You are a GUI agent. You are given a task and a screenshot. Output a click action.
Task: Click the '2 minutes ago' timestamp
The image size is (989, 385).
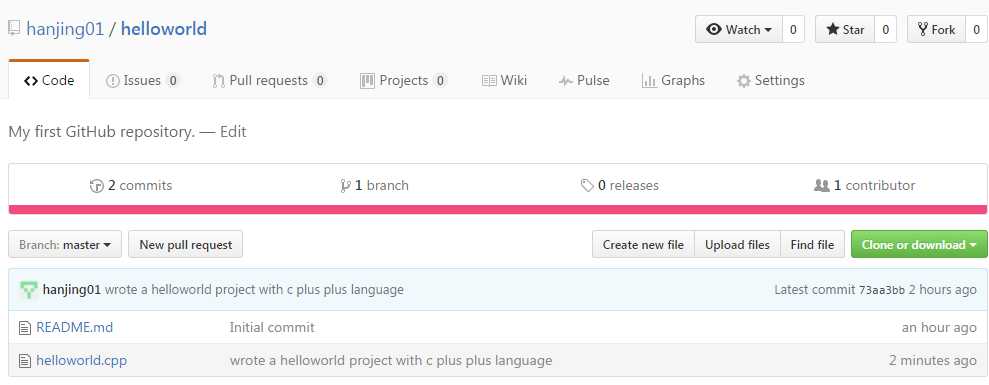[x=933, y=361]
